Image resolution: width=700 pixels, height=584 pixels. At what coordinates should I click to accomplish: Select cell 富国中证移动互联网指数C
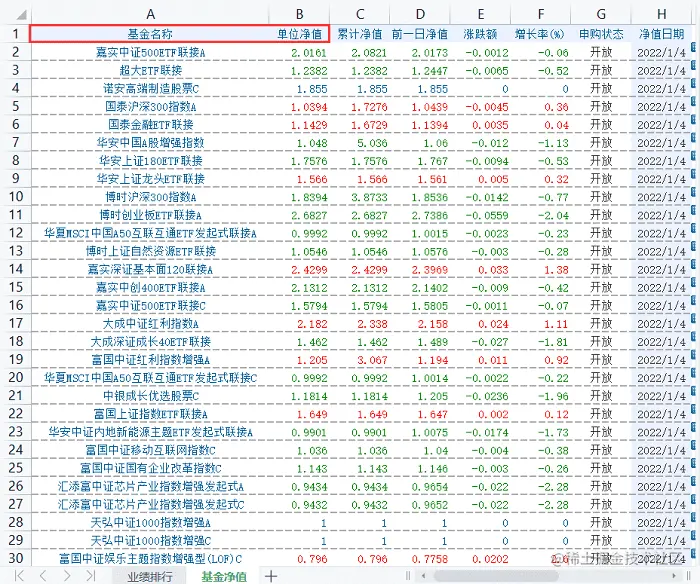(x=150, y=450)
